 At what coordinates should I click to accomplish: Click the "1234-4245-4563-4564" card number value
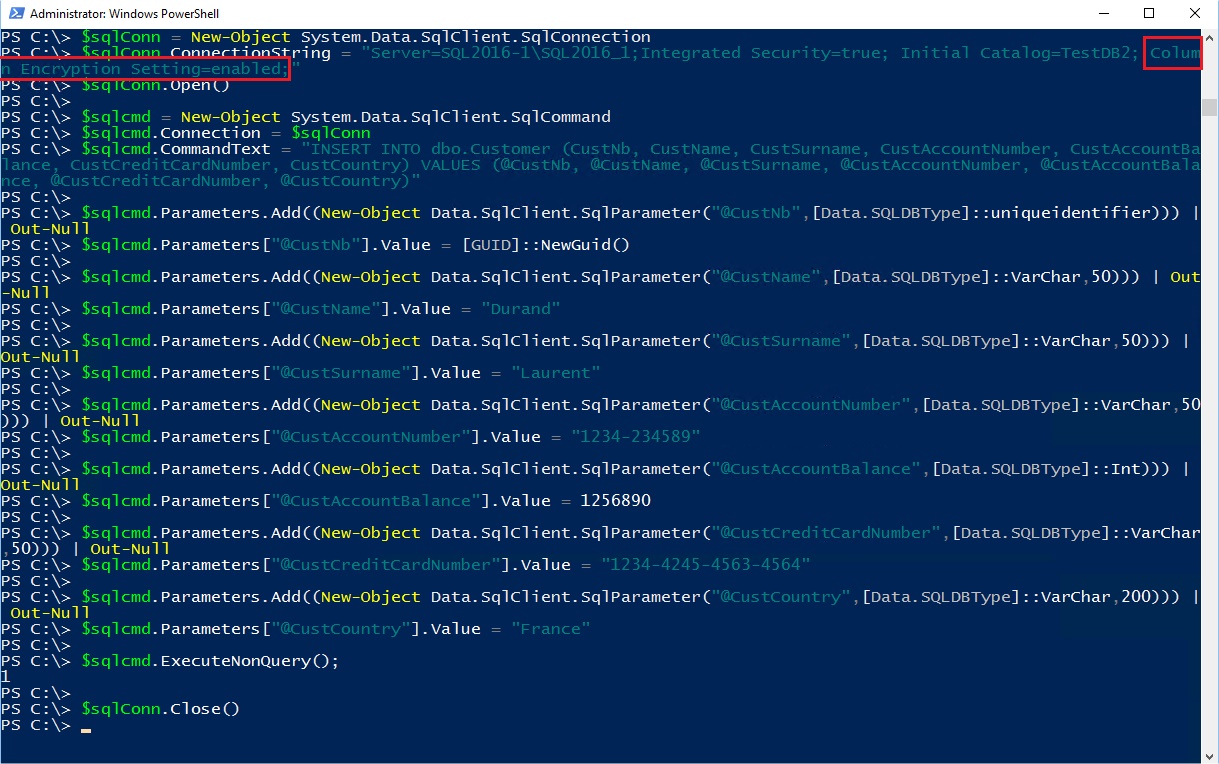coord(706,565)
